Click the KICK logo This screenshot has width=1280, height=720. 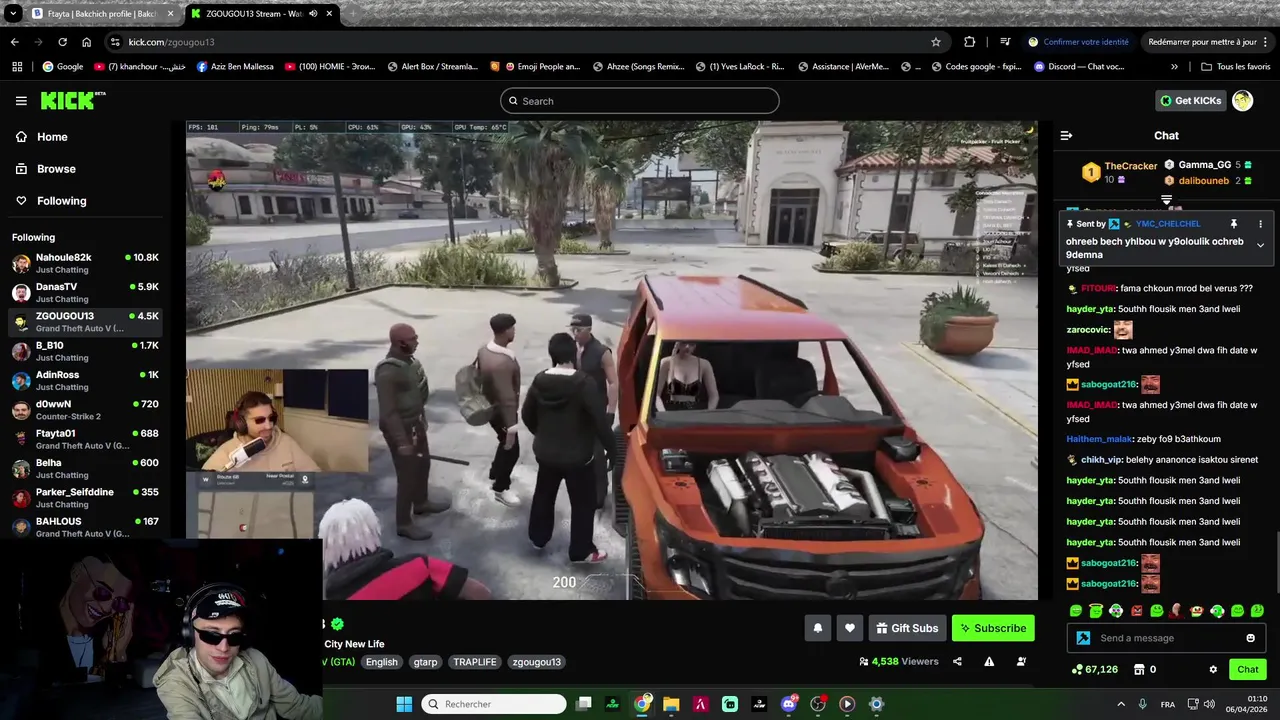click(x=72, y=100)
